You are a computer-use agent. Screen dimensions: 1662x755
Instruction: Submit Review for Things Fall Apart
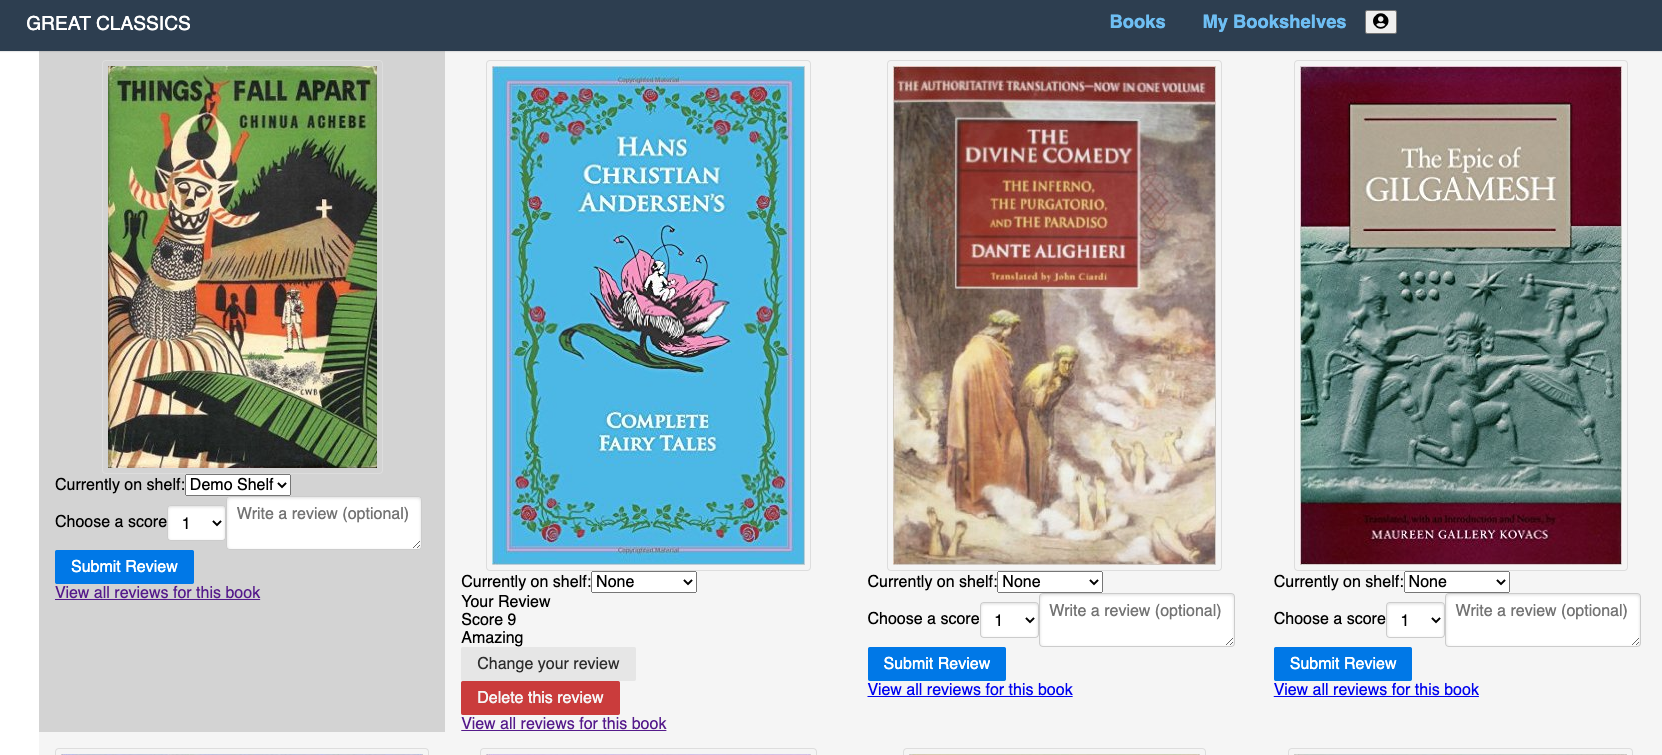[124, 567]
